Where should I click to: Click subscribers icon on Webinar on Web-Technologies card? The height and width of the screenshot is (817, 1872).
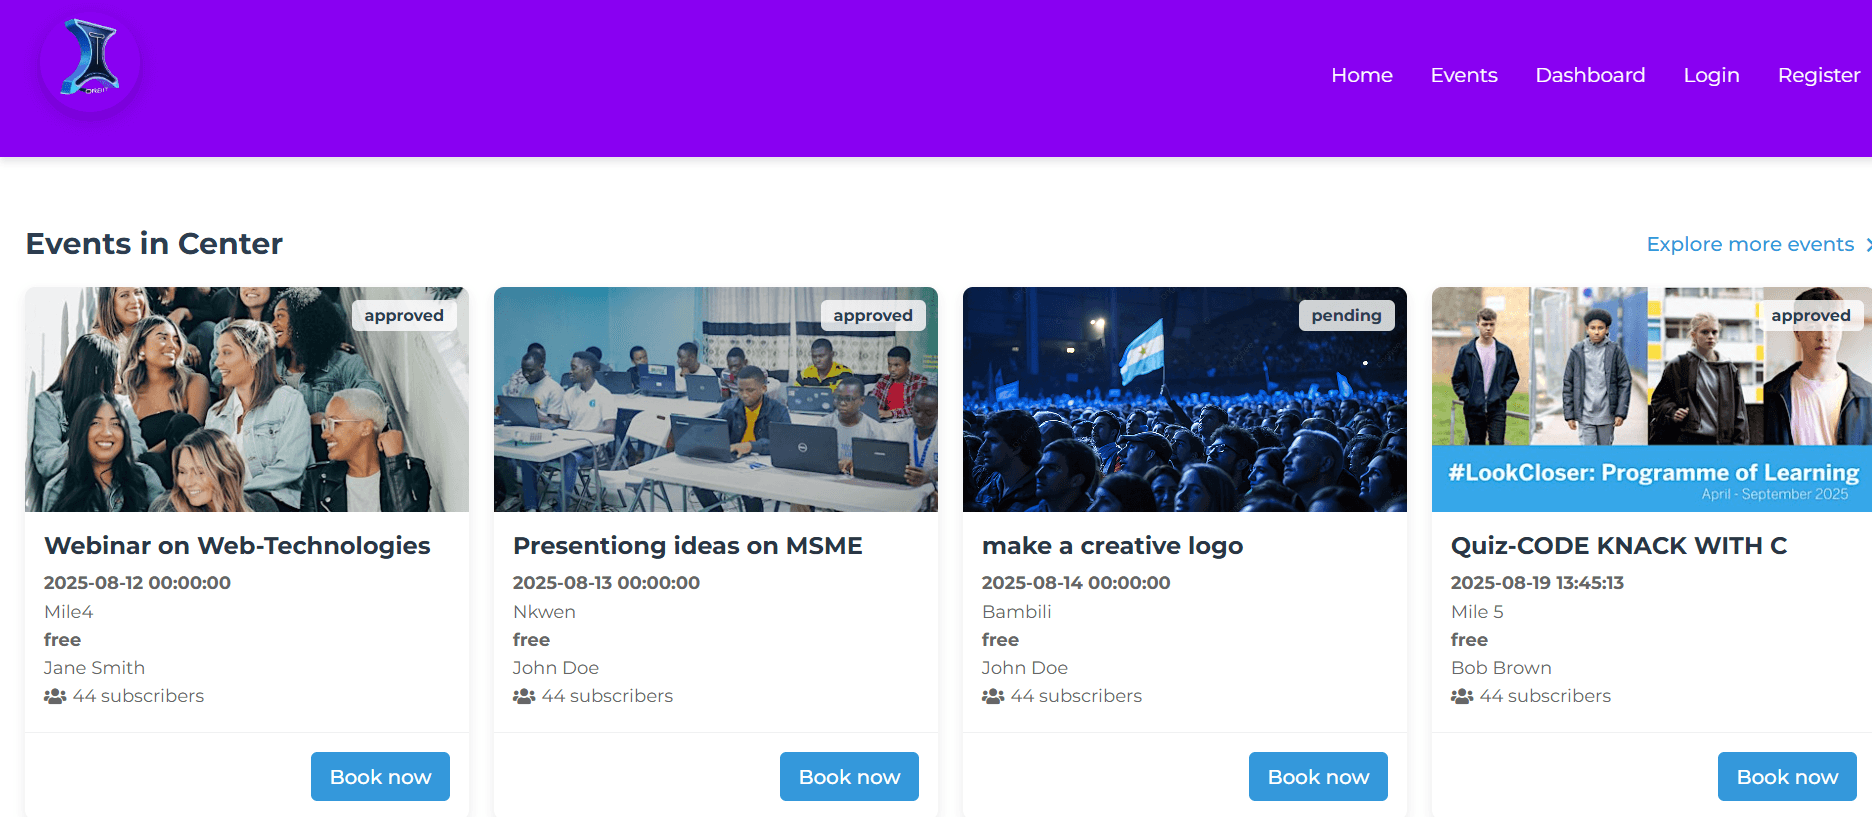coord(55,696)
